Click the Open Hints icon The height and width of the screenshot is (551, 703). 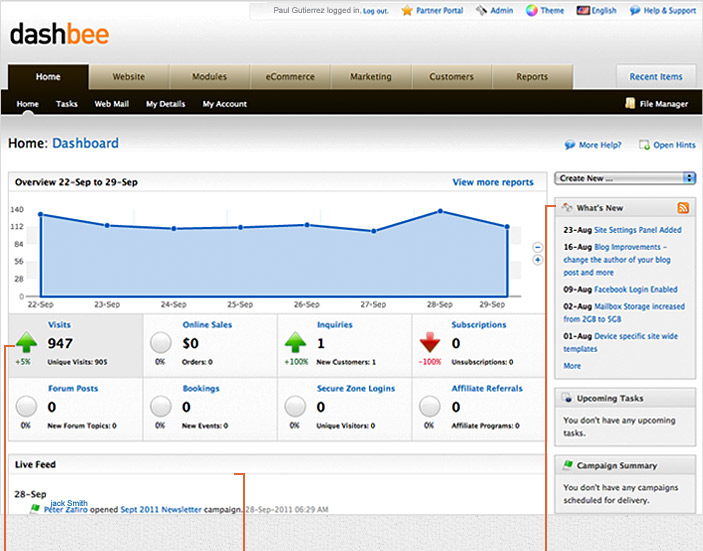pos(644,145)
